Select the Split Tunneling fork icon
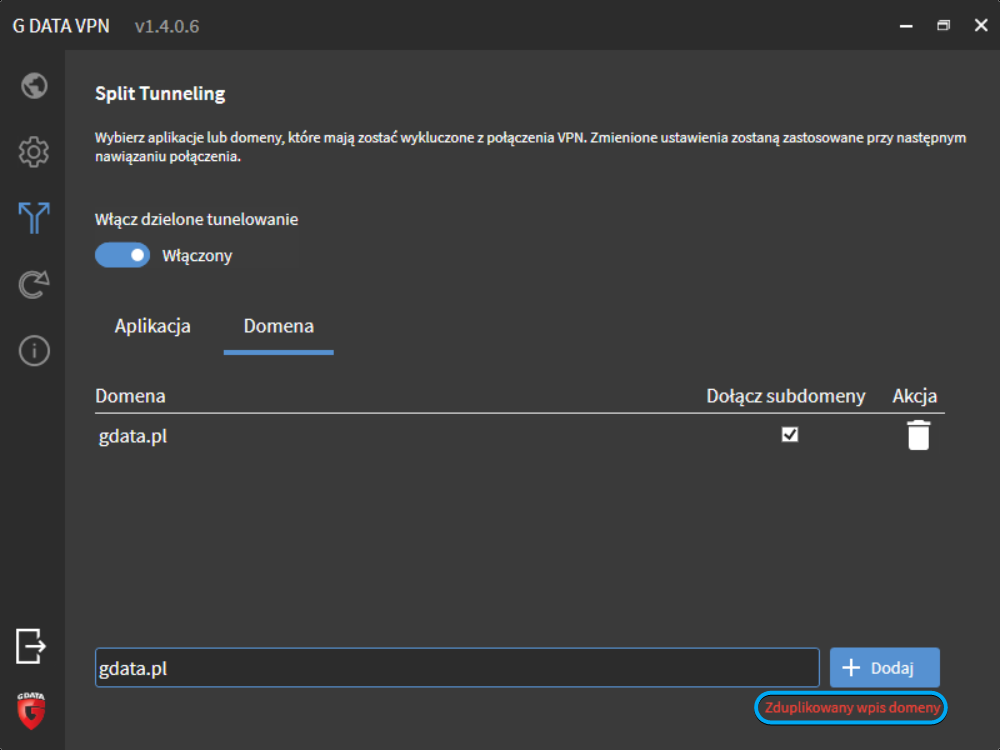1000x750 pixels. (x=34, y=218)
